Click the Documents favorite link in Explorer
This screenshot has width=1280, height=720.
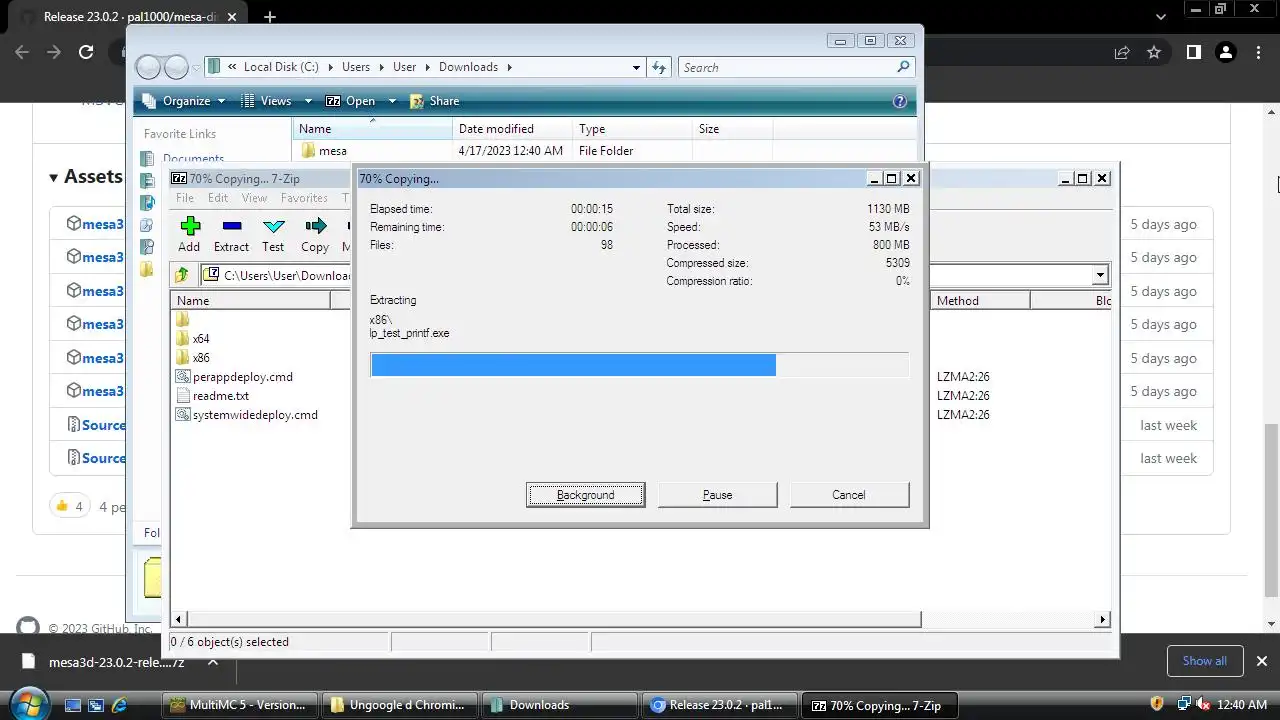[193, 158]
